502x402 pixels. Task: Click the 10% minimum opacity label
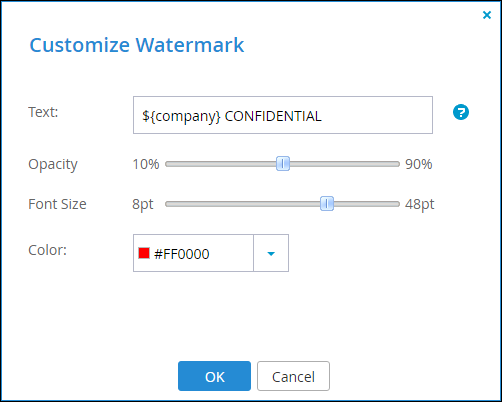coord(146,164)
